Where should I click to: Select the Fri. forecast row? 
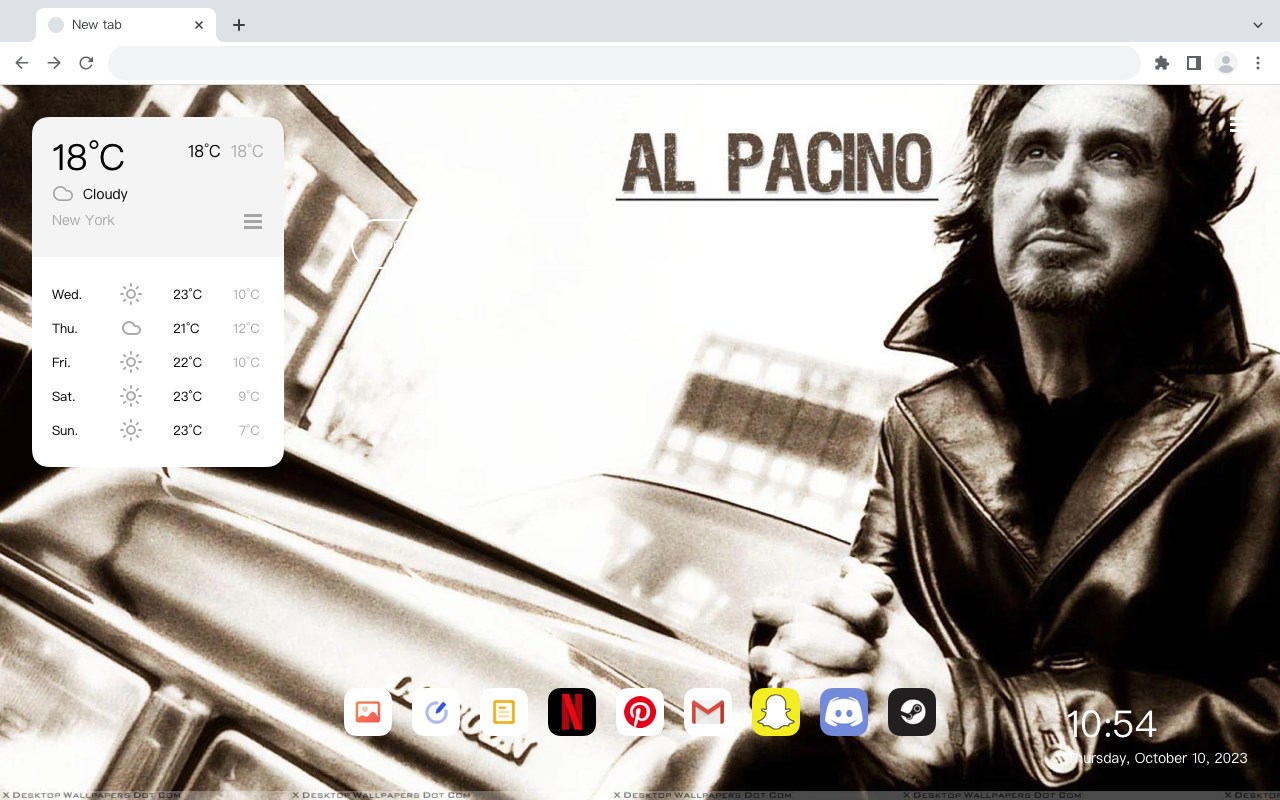point(157,362)
